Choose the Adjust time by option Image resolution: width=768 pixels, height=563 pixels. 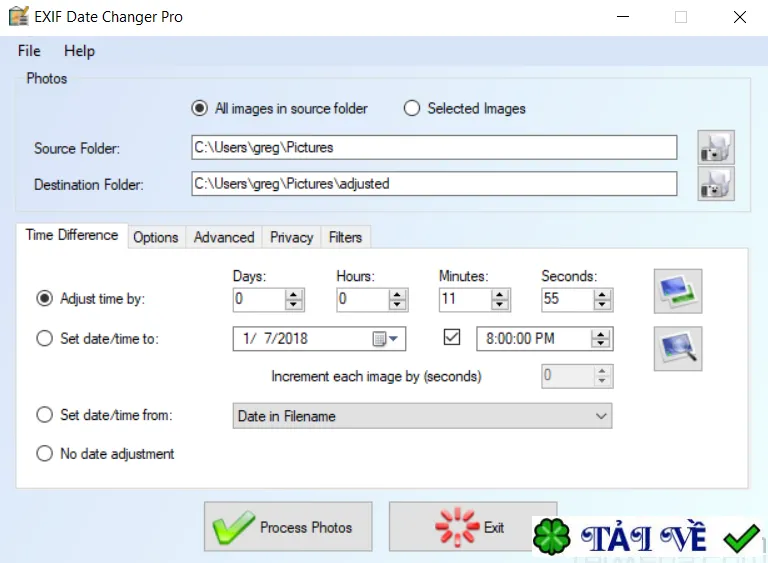[45, 298]
